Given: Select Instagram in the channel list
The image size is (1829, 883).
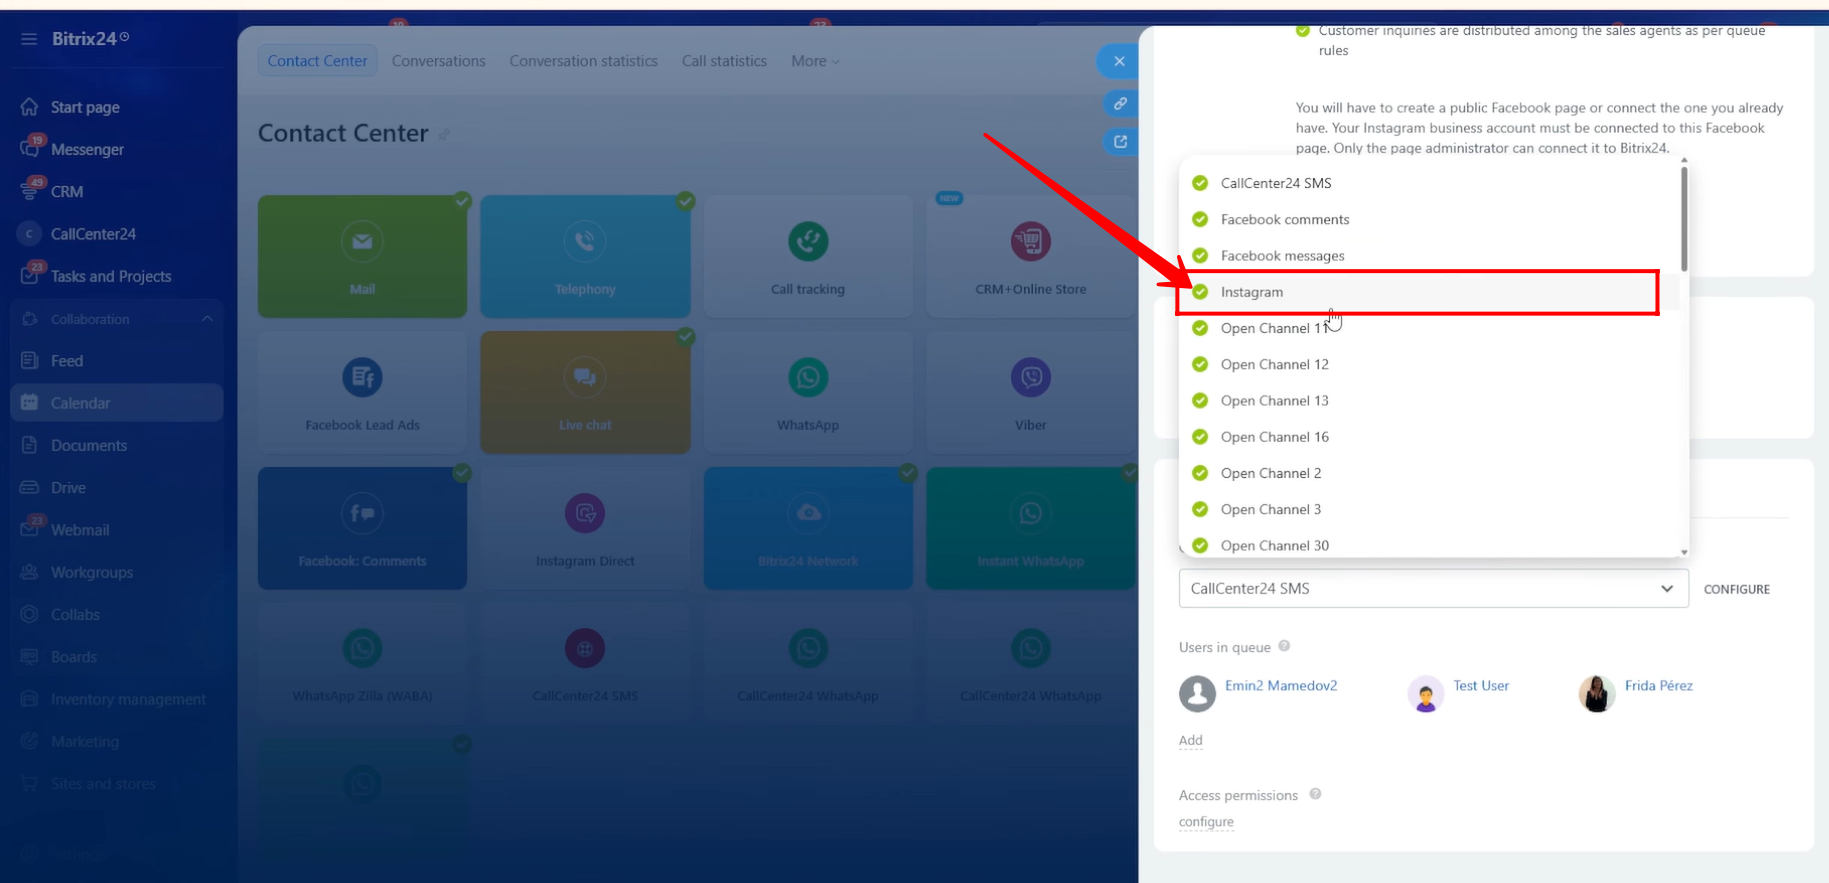Looking at the screenshot, I should 1252,292.
